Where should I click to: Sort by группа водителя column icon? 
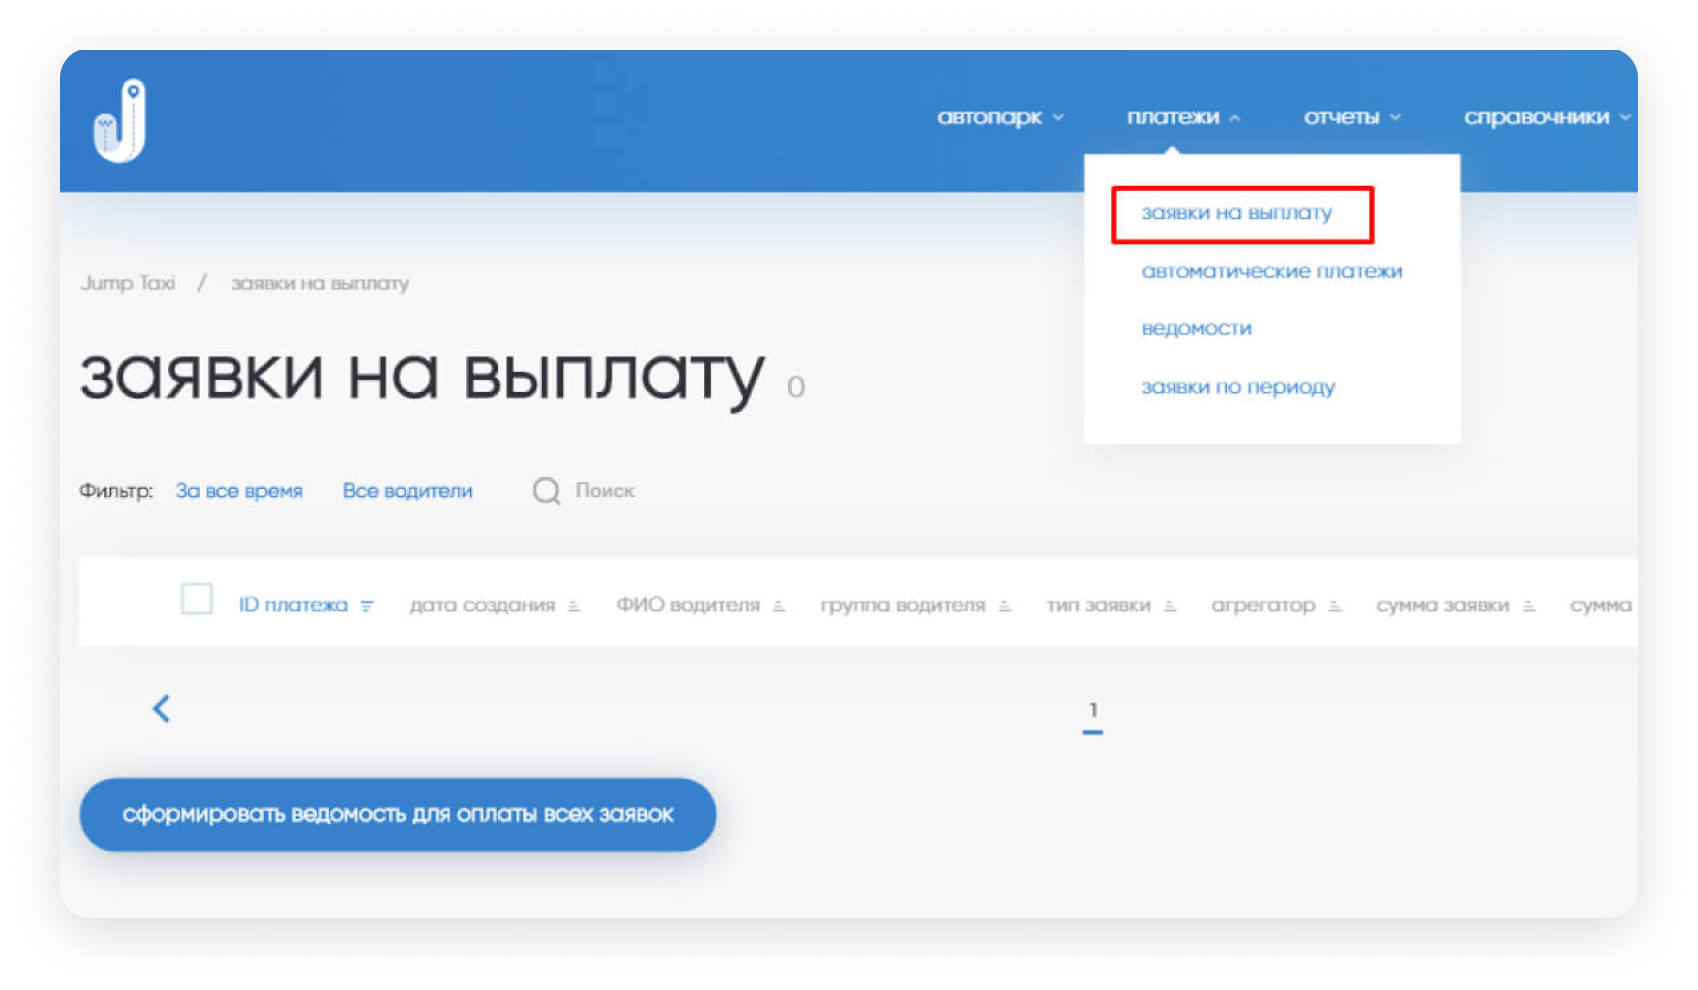coord(1005,606)
